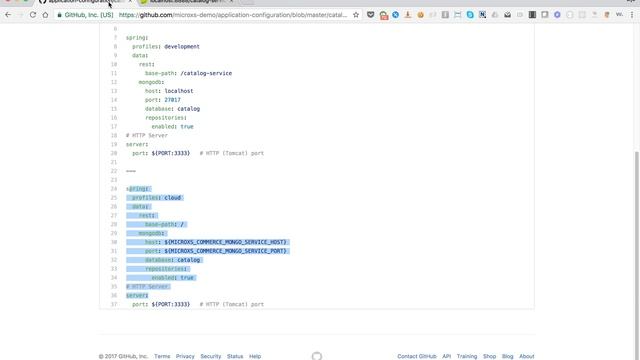This screenshot has height=360, width=640.
Task: Open the Shop footer link
Action: (489, 356)
